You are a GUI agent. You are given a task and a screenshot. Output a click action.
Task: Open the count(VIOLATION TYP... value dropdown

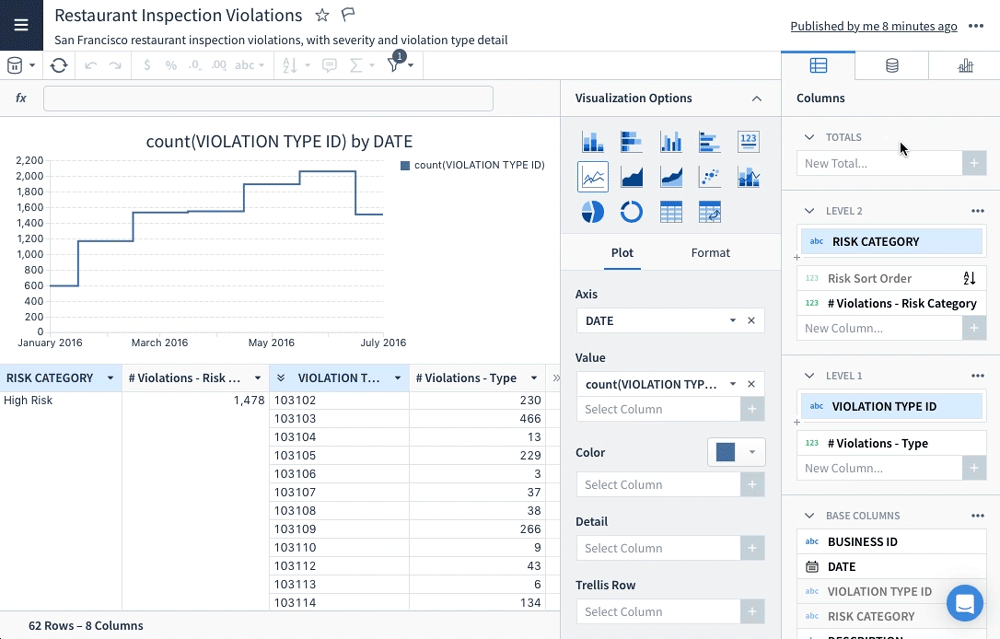coord(733,384)
